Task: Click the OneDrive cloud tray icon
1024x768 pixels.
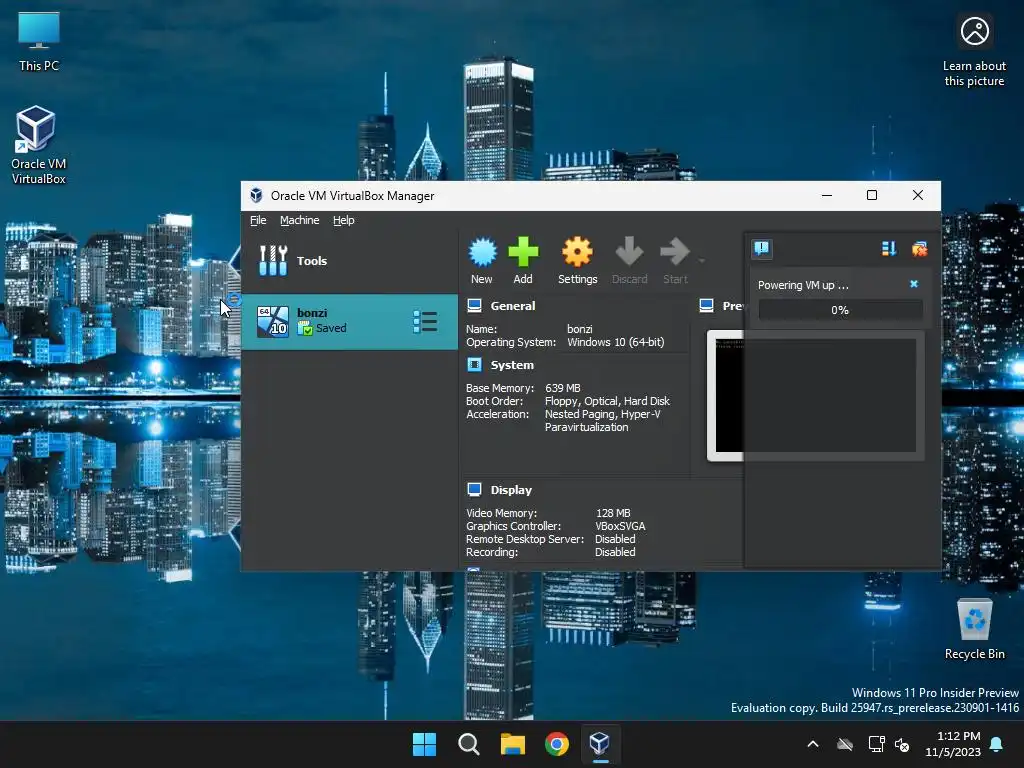Action: (845, 744)
